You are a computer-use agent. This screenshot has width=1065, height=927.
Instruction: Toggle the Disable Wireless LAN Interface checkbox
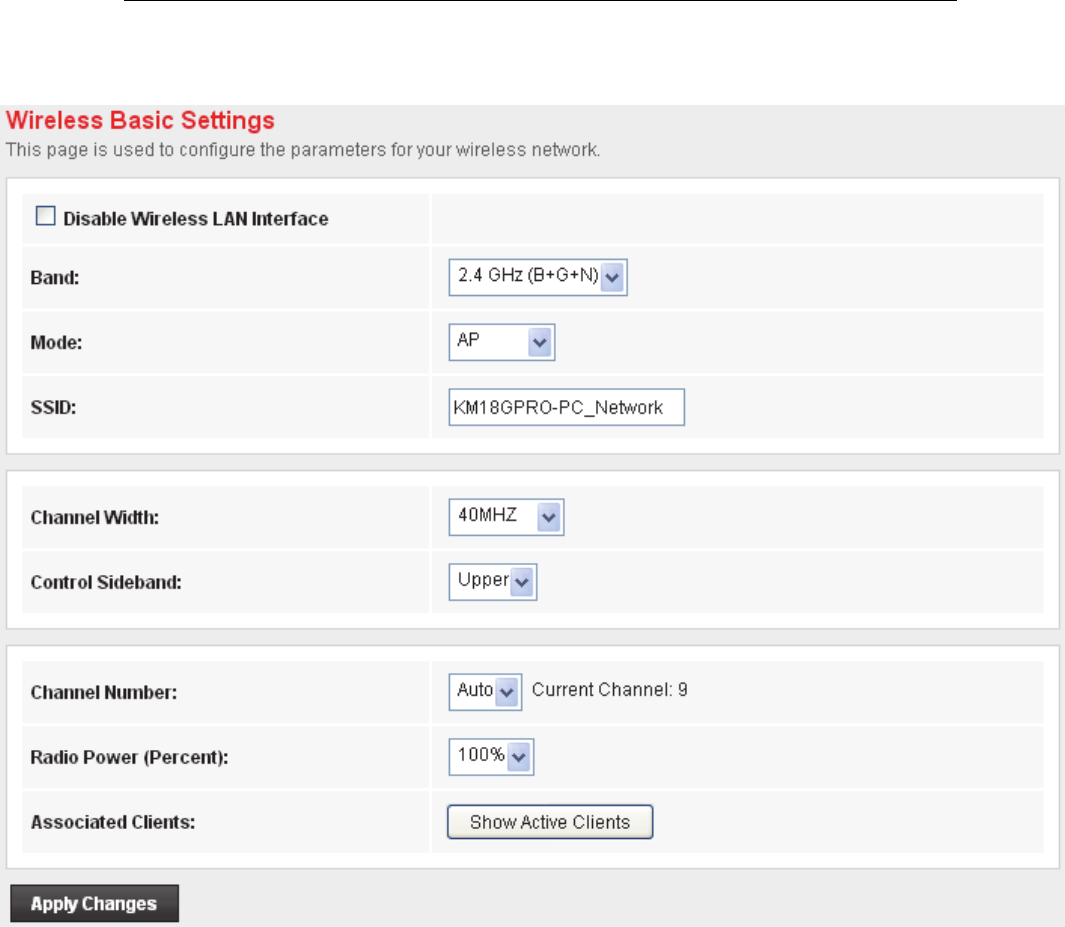[x=45, y=216]
